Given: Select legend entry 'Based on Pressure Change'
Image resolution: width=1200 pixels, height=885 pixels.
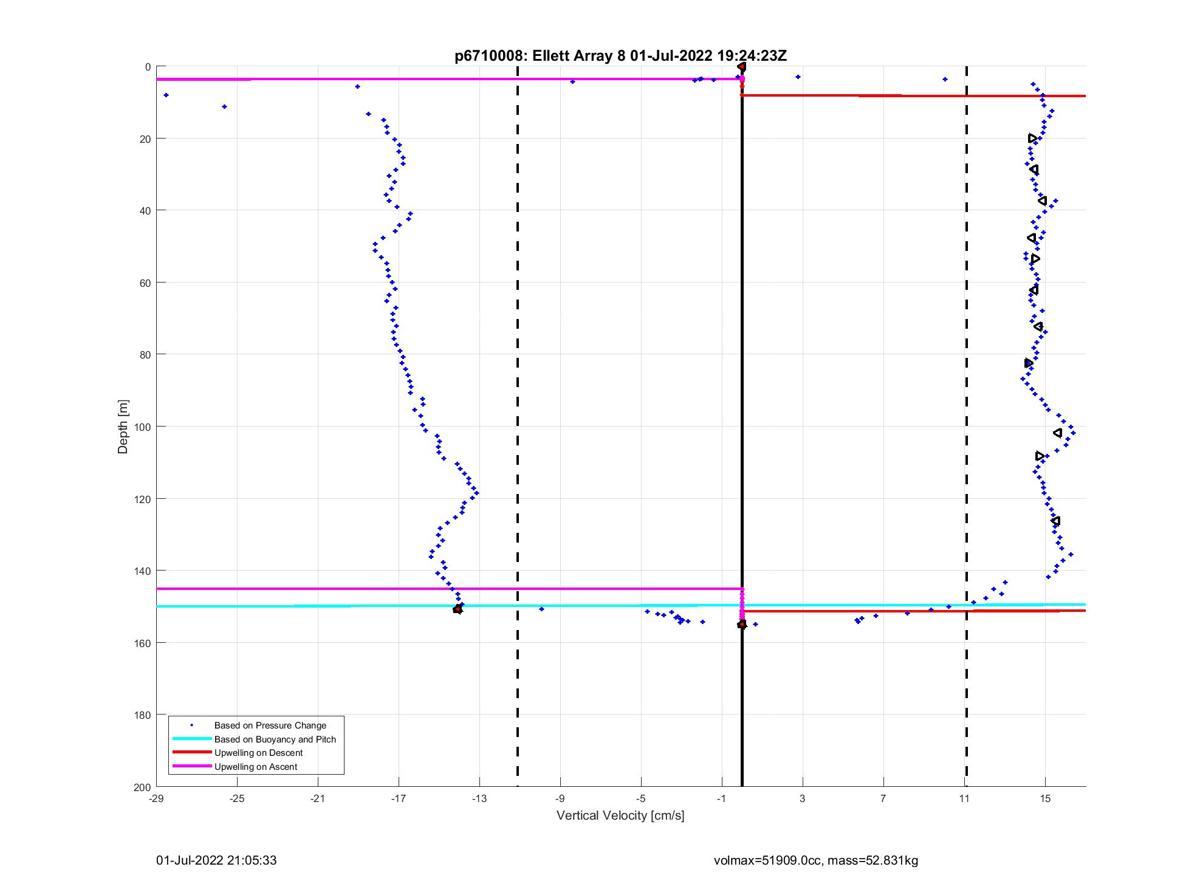Looking at the screenshot, I should coord(270,725).
